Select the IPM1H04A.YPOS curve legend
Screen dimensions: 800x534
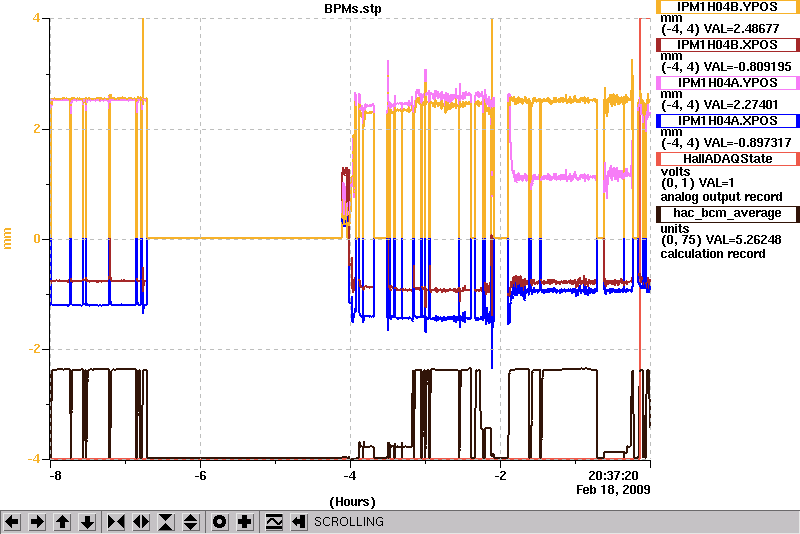728,83
